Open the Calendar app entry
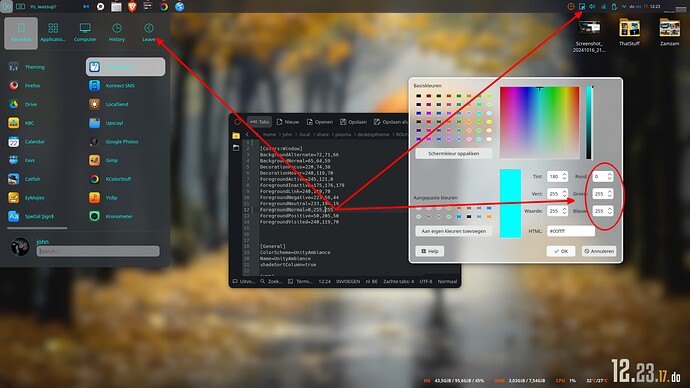Image resolution: width=690 pixels, height=388 pixels. tap(26, 142)
